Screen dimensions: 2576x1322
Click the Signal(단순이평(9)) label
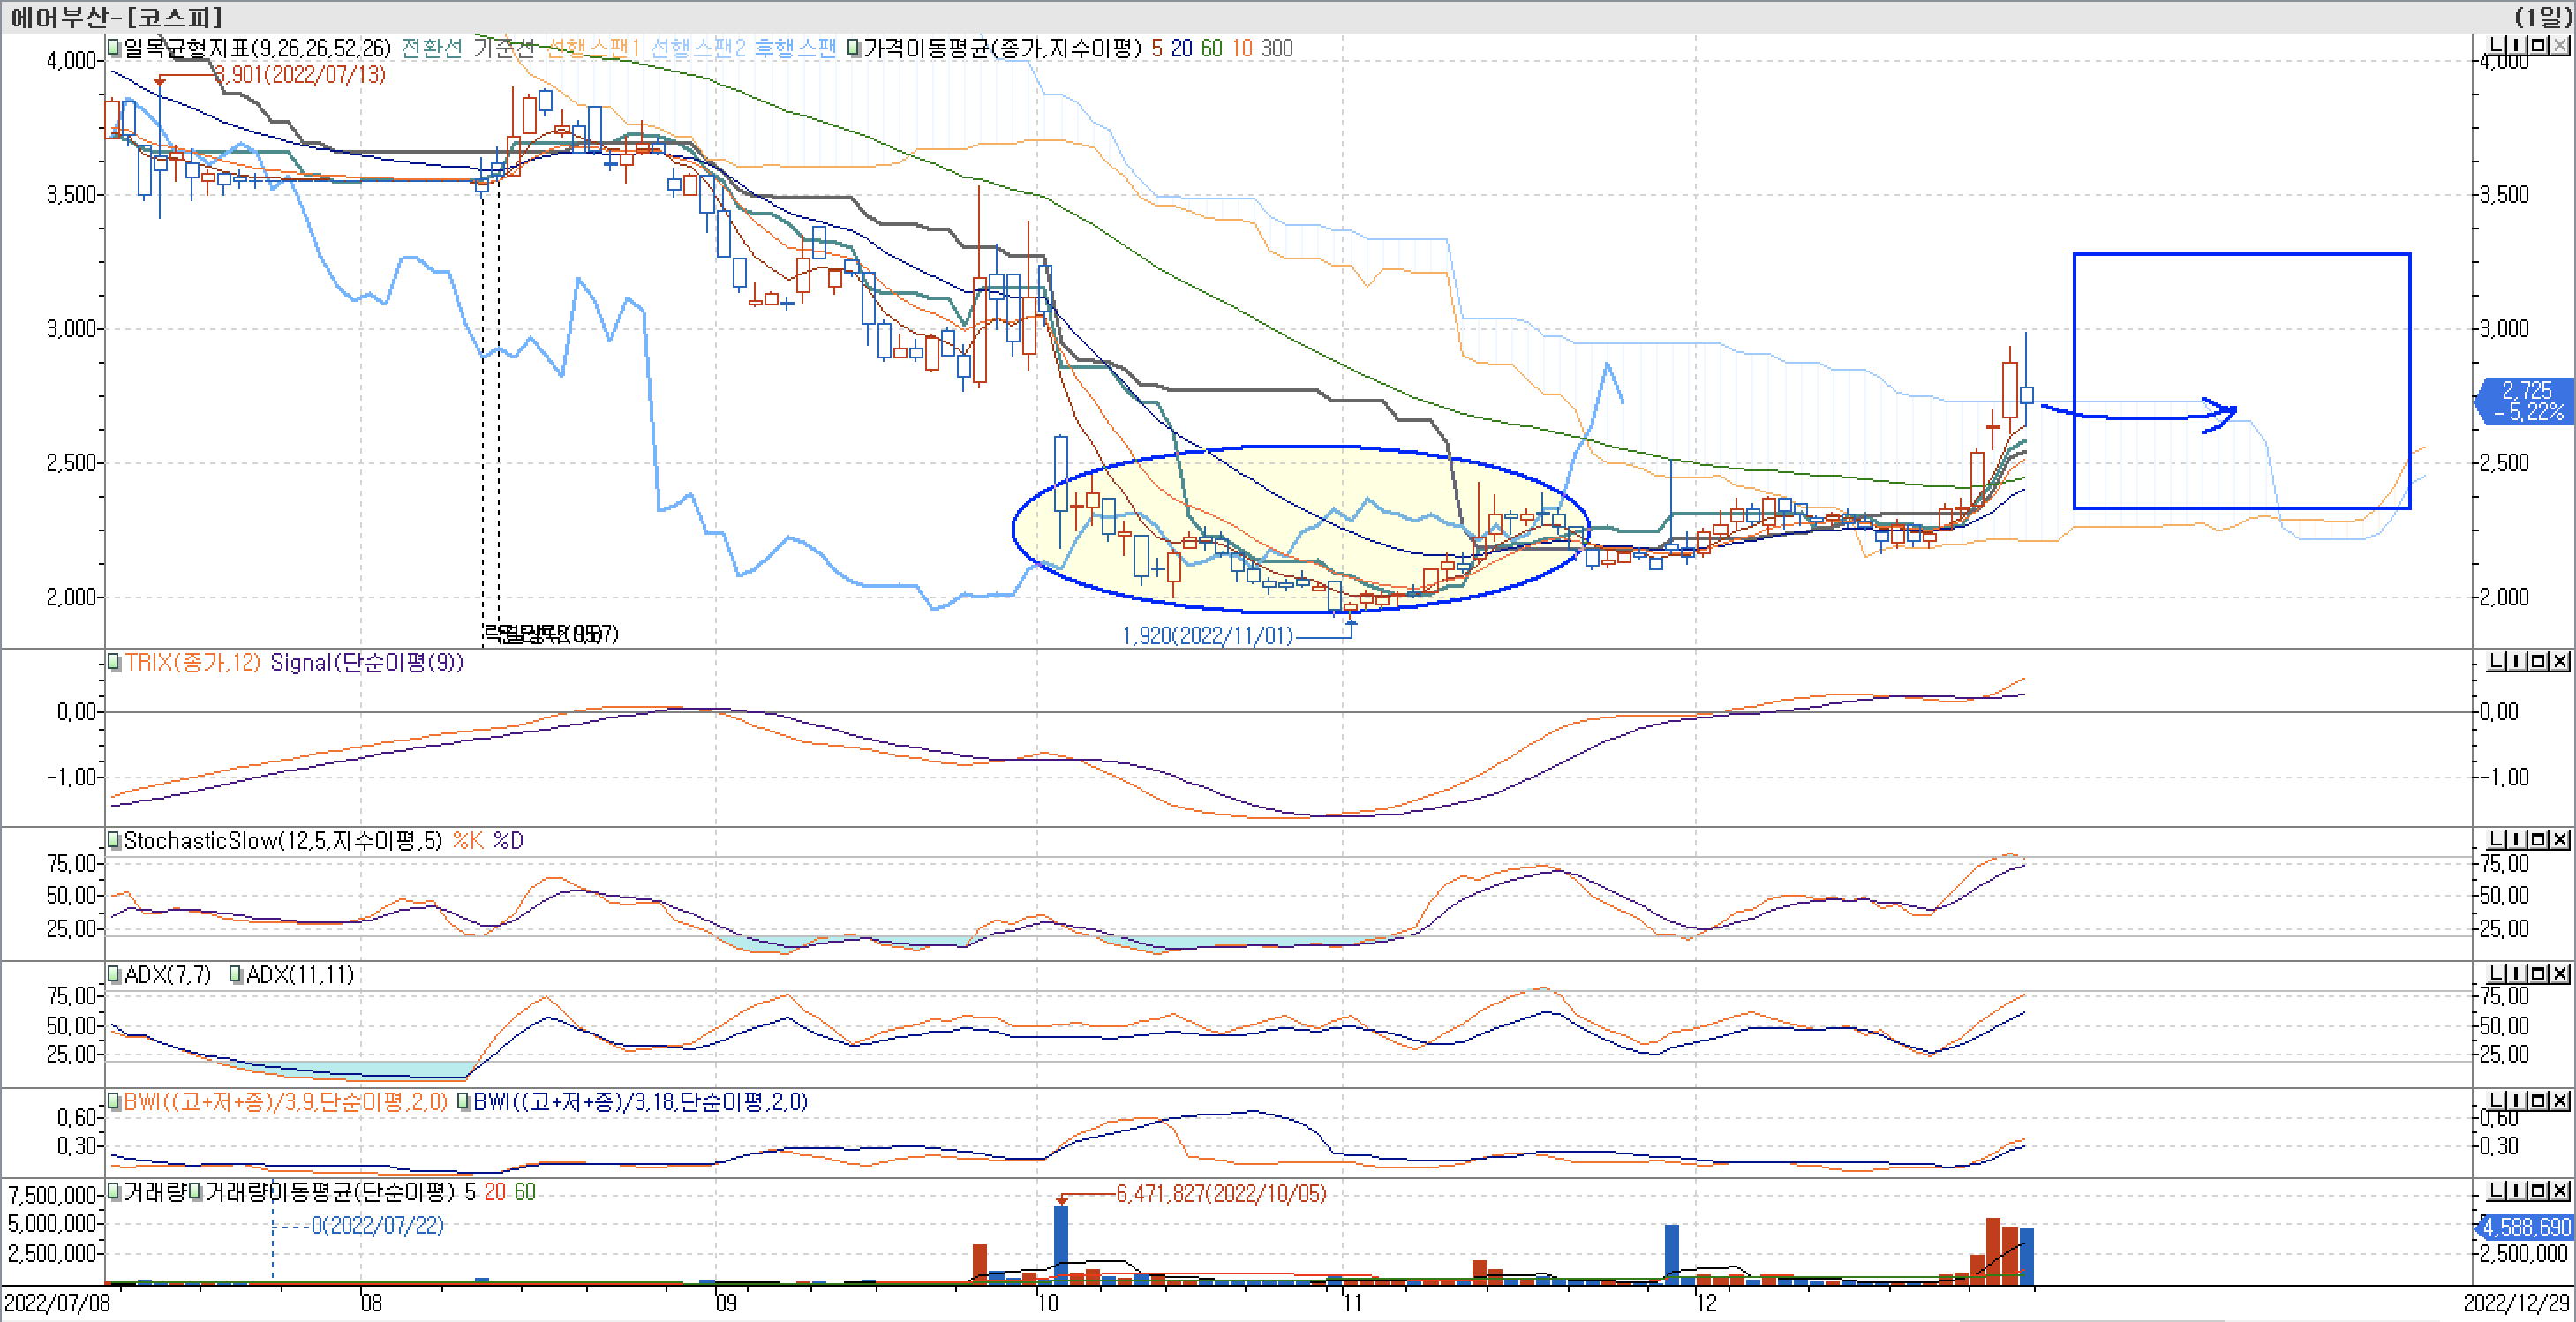coord(366,663)
